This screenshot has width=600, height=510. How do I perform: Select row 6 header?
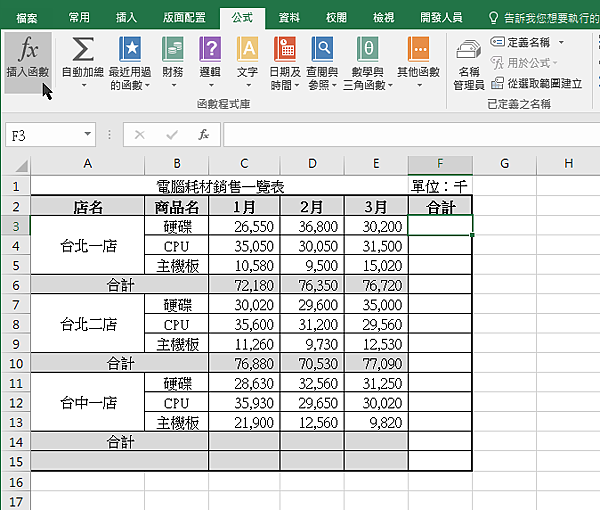pyautogui.click(x=16, y=285)
